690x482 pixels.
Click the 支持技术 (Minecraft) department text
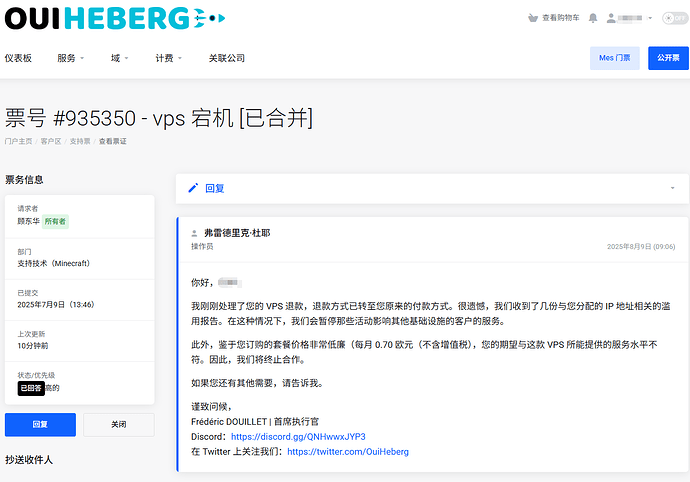tap(53, 263)
